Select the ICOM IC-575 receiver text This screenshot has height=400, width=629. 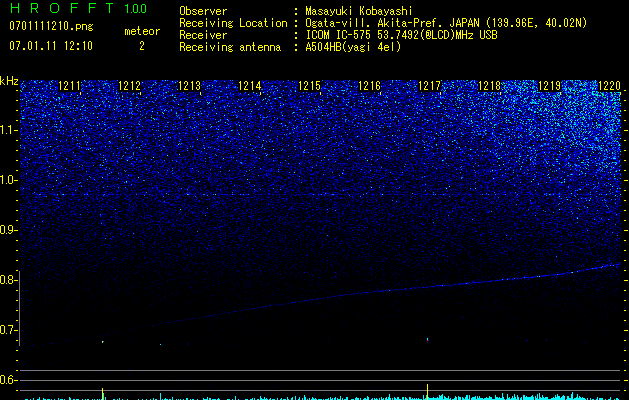click(x=401, y=35)
